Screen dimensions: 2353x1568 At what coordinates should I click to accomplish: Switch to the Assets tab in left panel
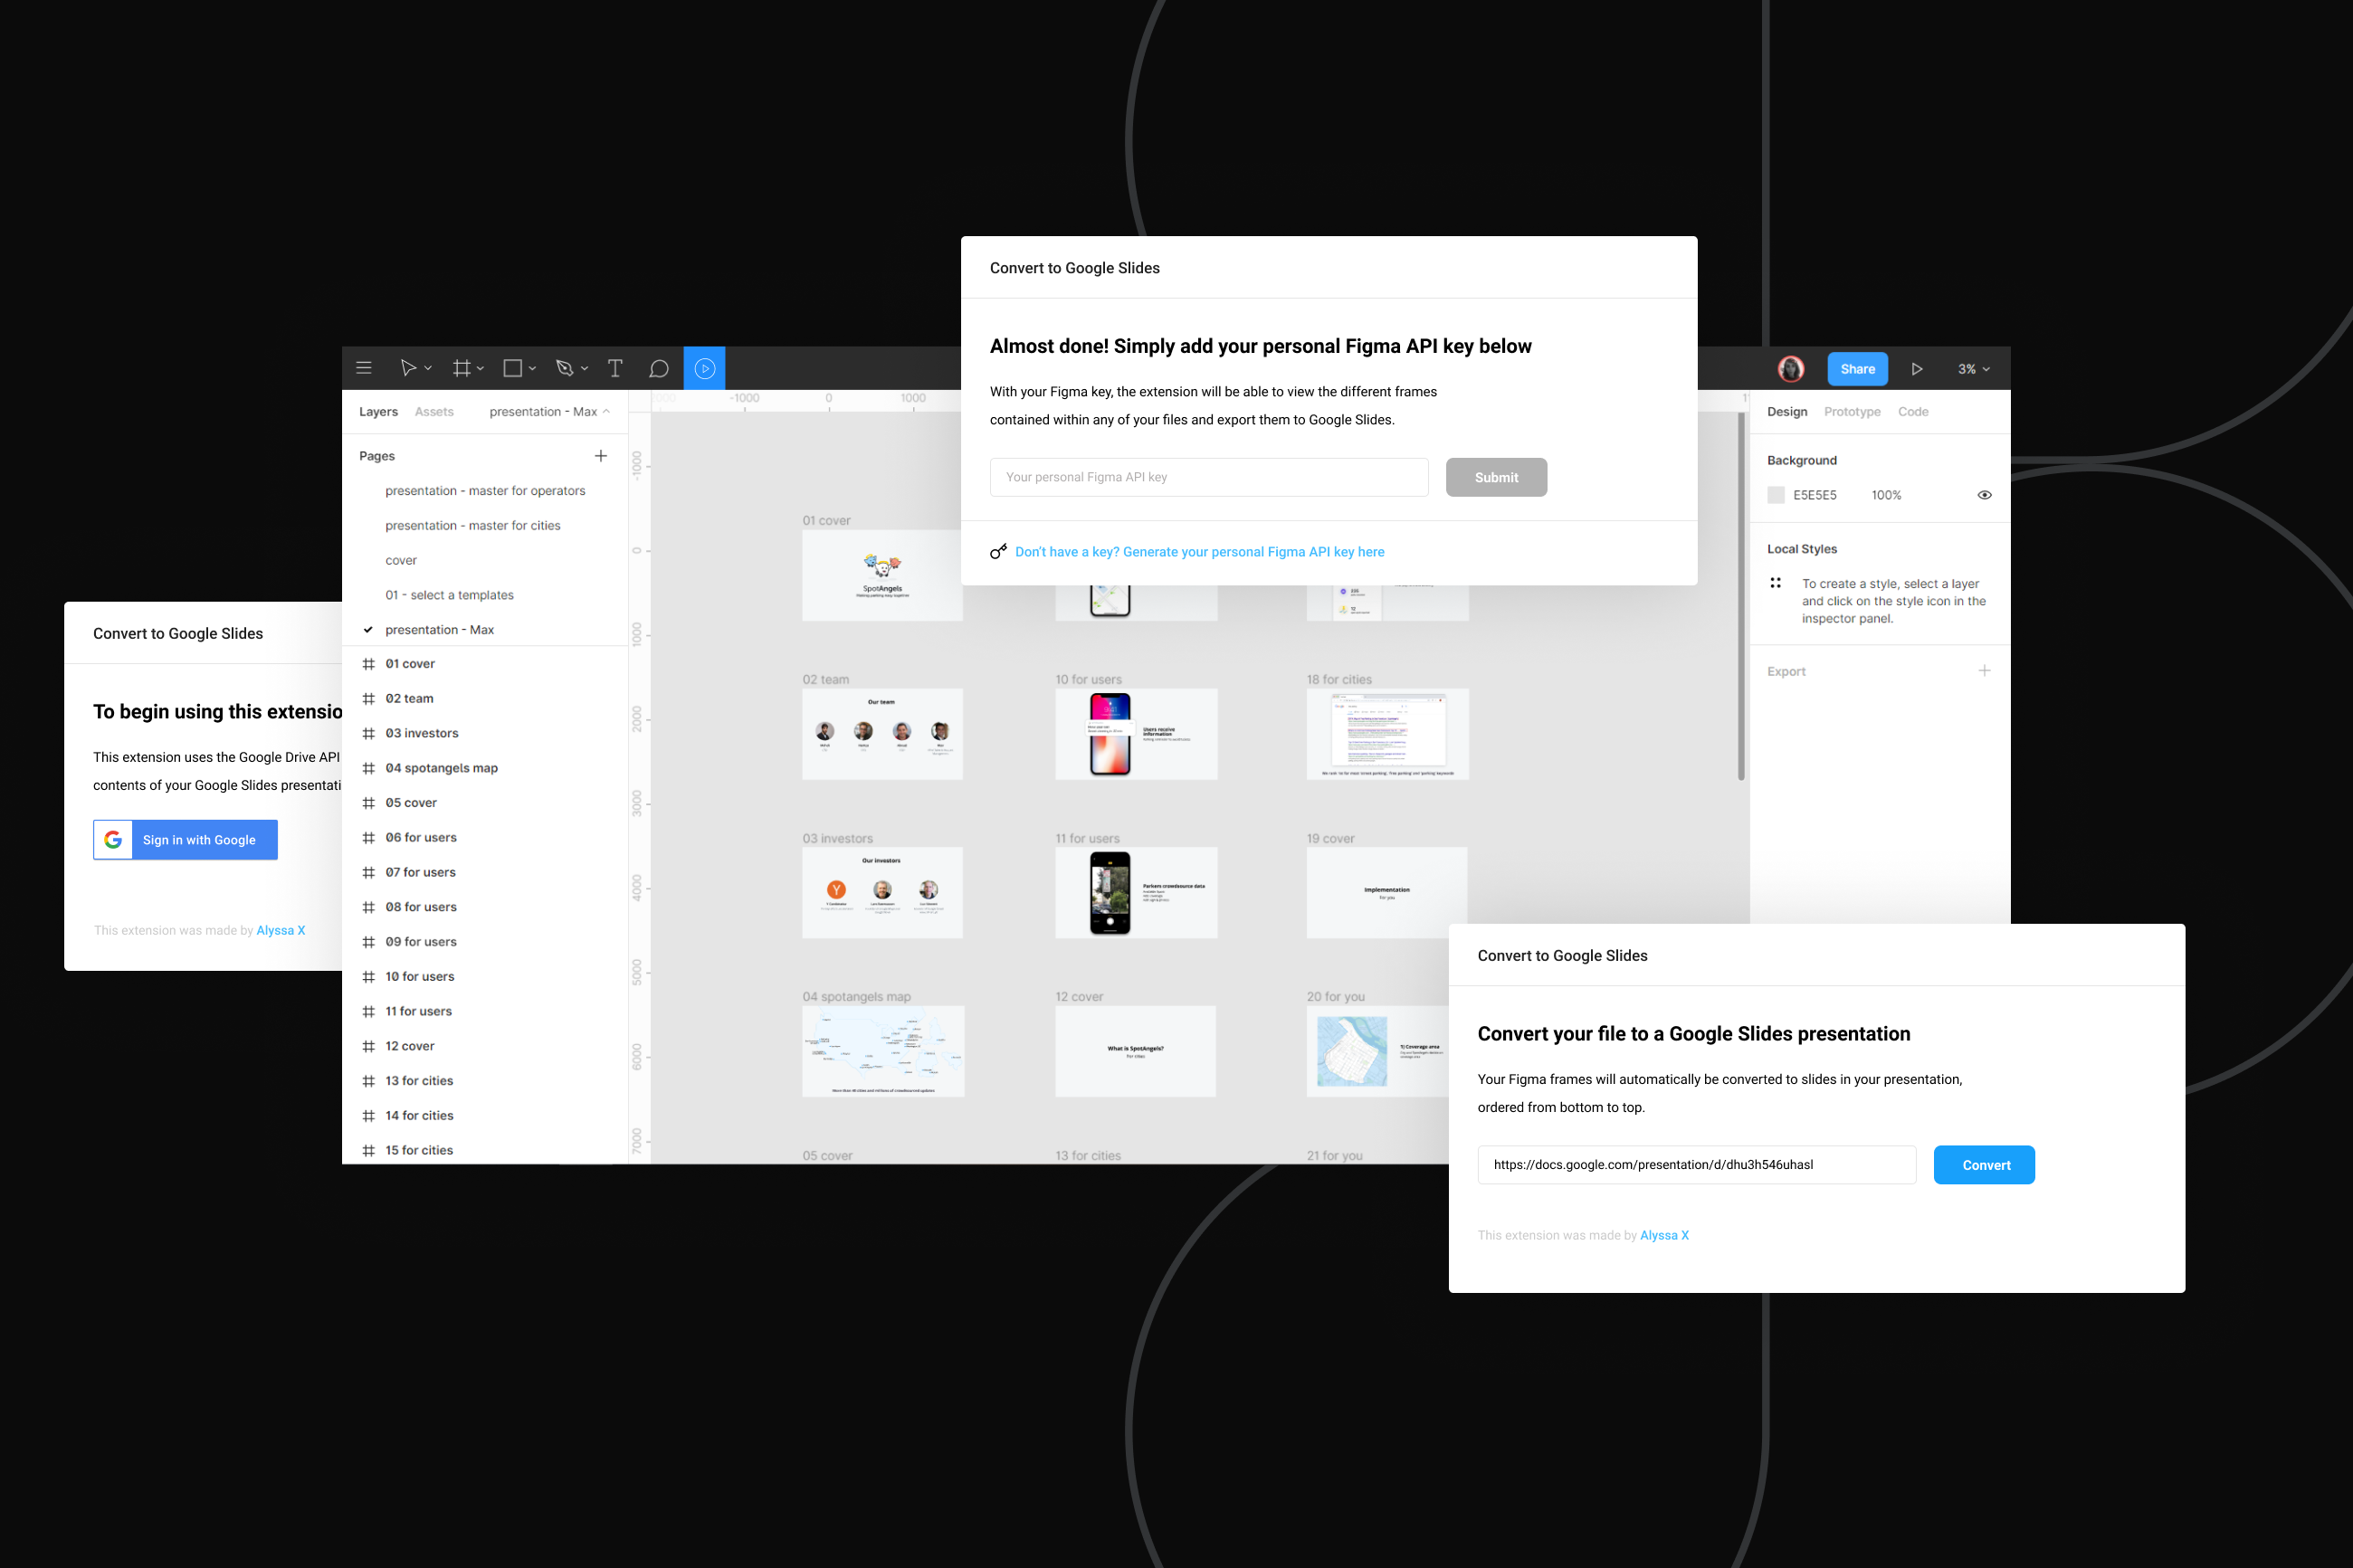pyautogui.click(x=431, y=412)
